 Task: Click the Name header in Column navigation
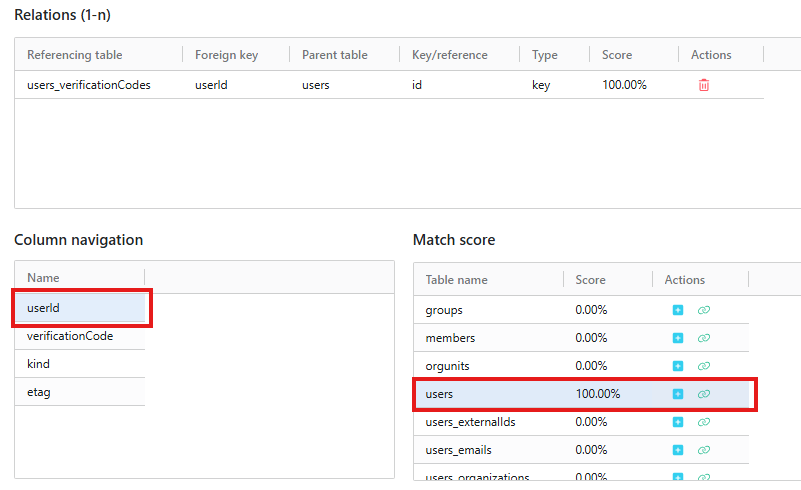tap(43, 278)
